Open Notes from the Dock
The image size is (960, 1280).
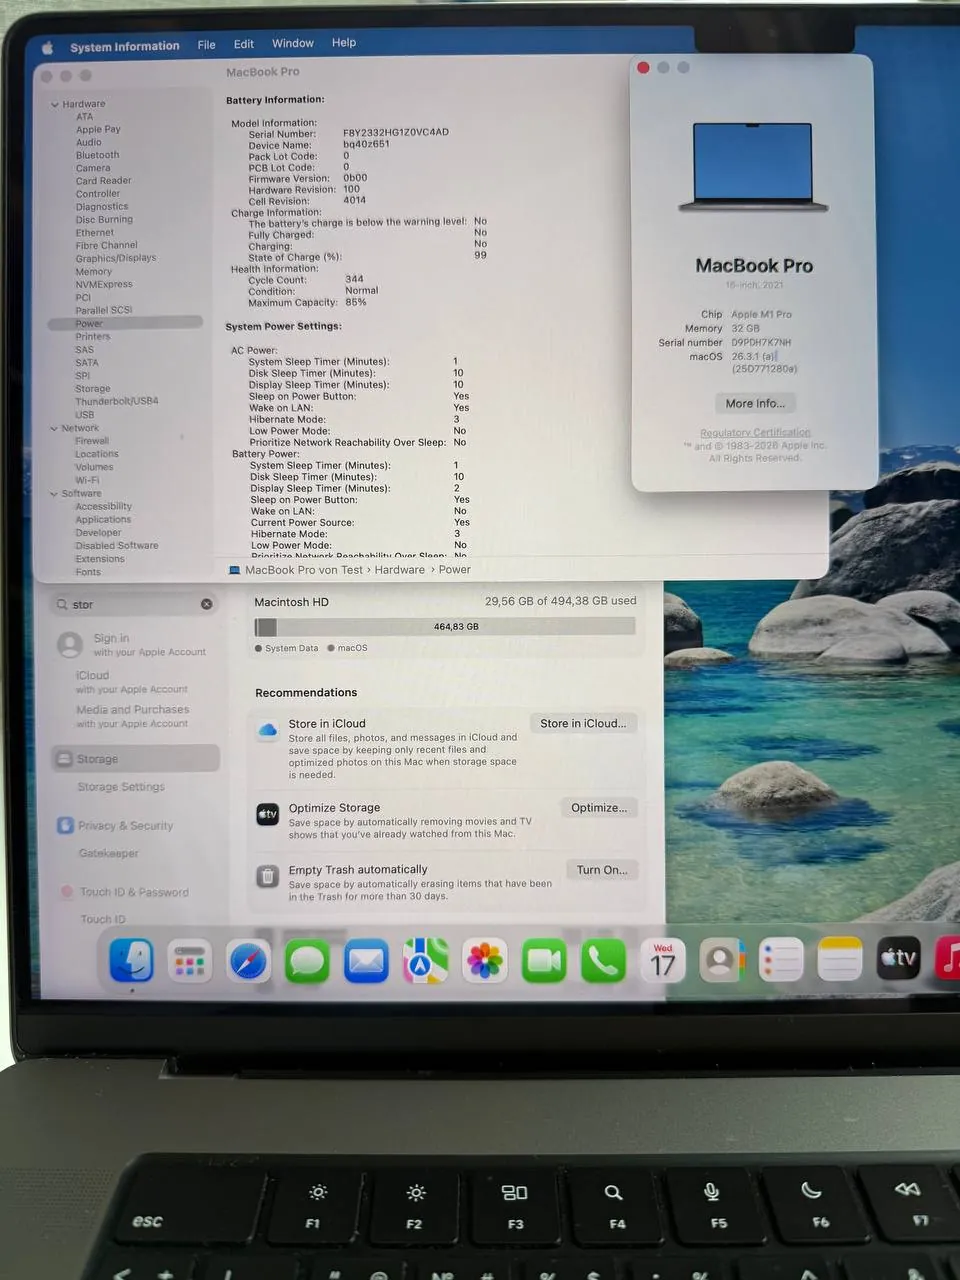pyautogui.click(x=839, y=960)
